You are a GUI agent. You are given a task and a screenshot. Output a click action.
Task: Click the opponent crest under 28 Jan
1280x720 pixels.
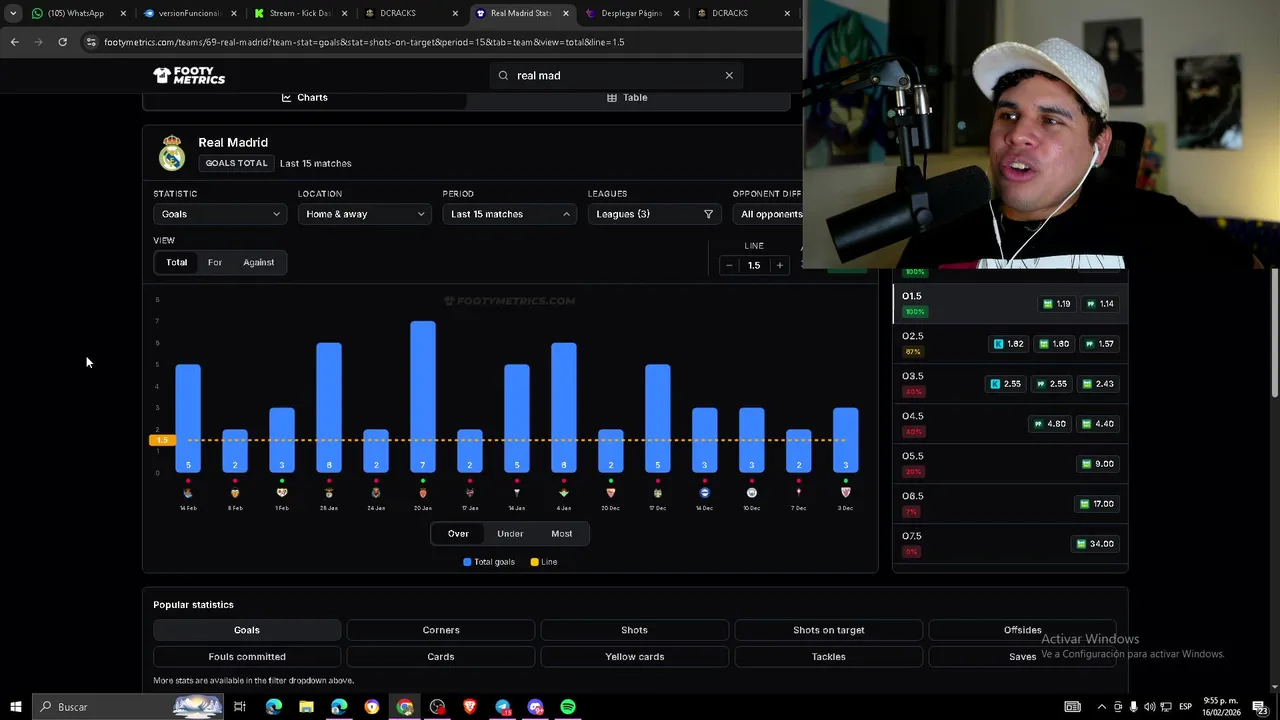click(329, 493)
